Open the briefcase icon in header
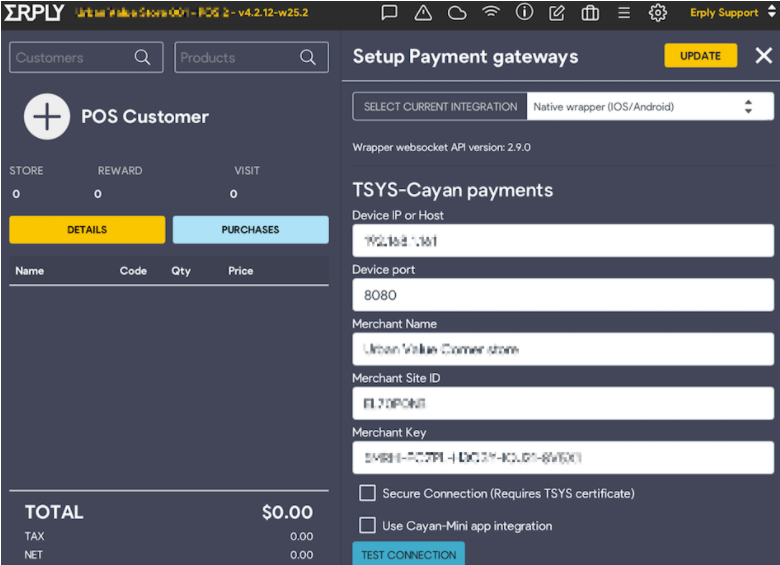The height and width of the screenshot is (565, 780). click(x=590, y=12)
